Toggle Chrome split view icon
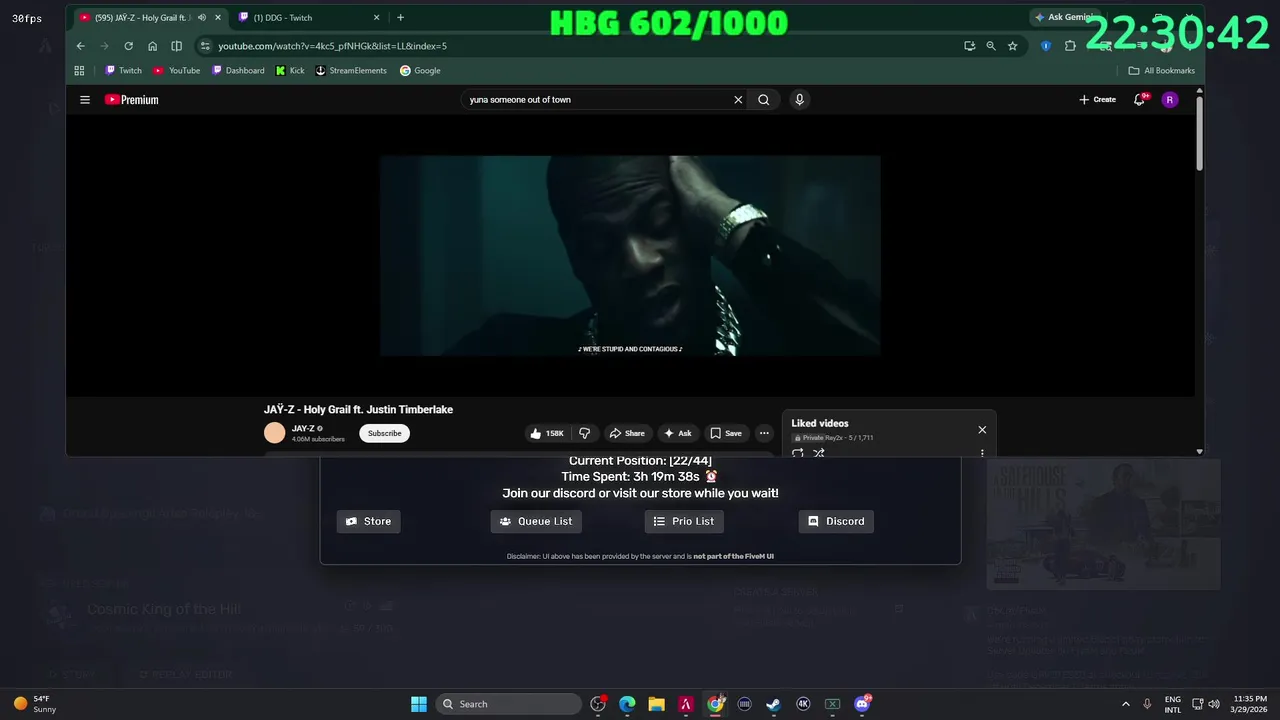This screenshot has width=1280, height=720. pos(176,46)
